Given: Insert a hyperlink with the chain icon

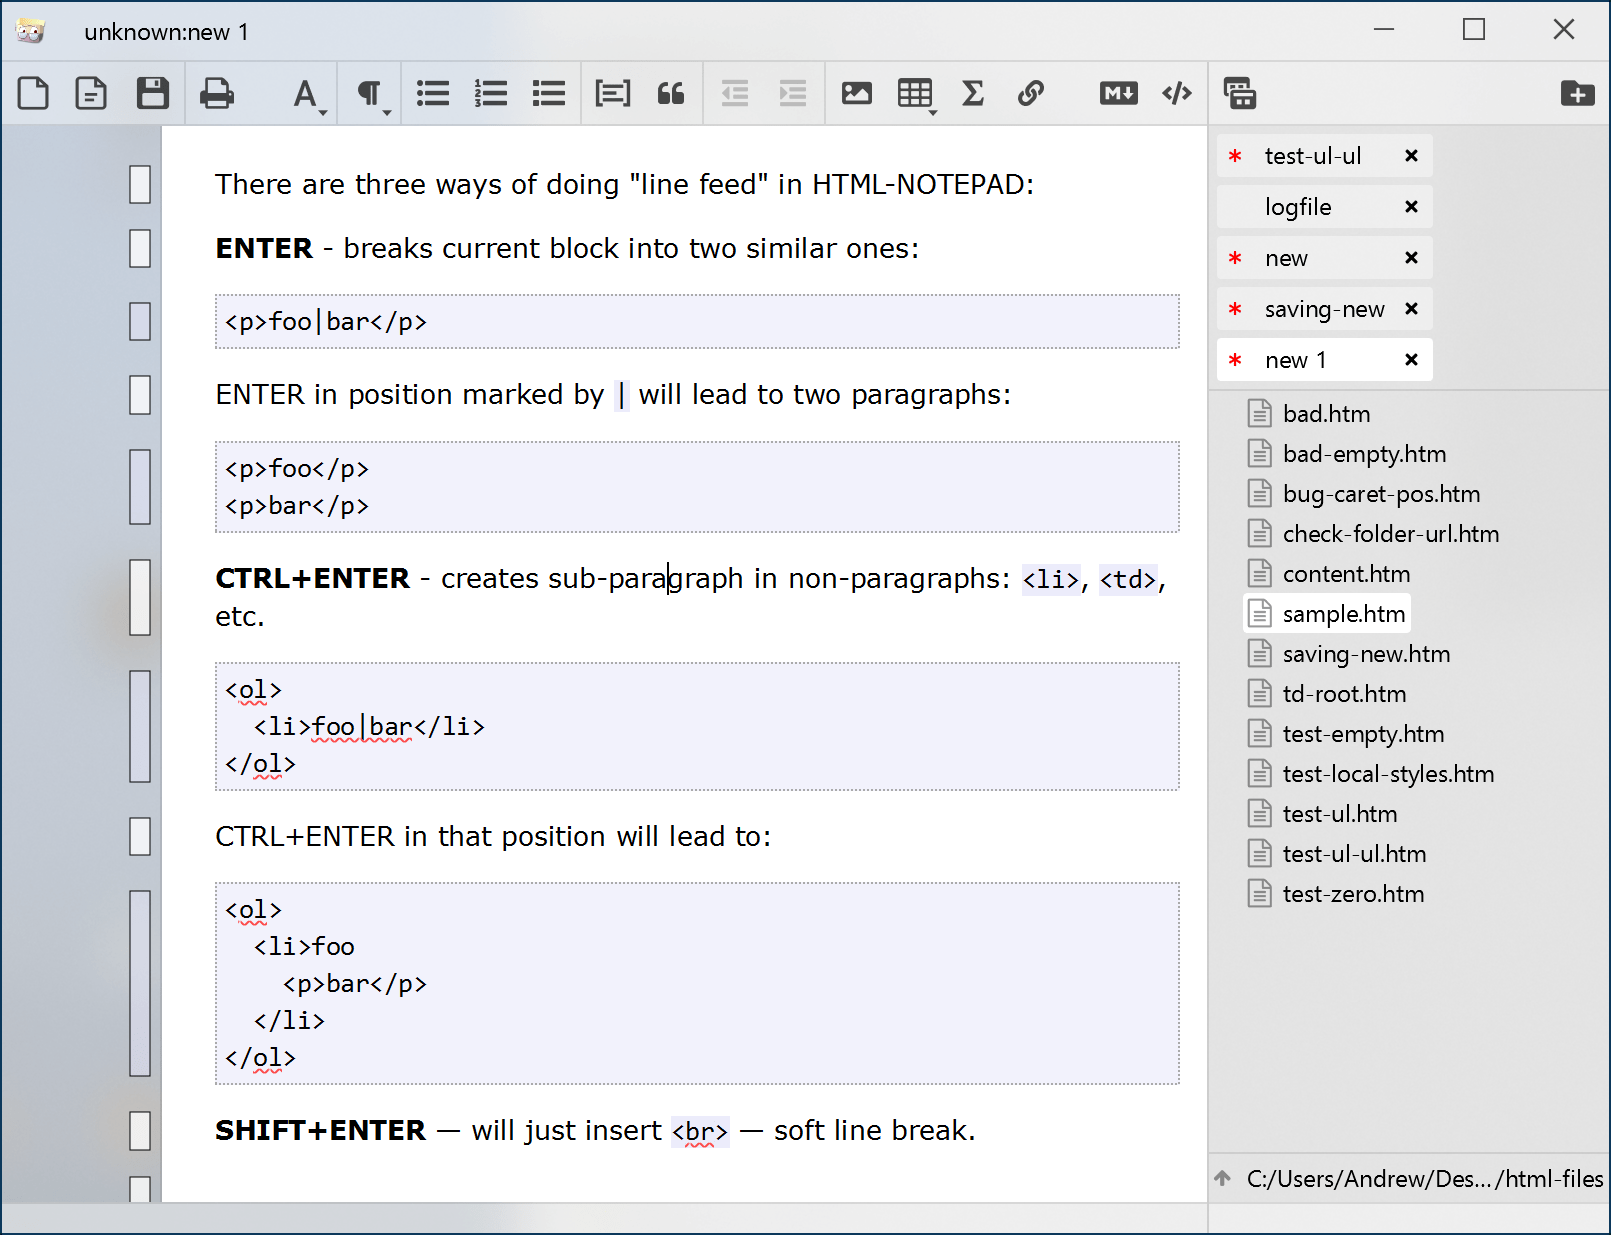Looking at the screenshot, I should (x=1030, y=93).
